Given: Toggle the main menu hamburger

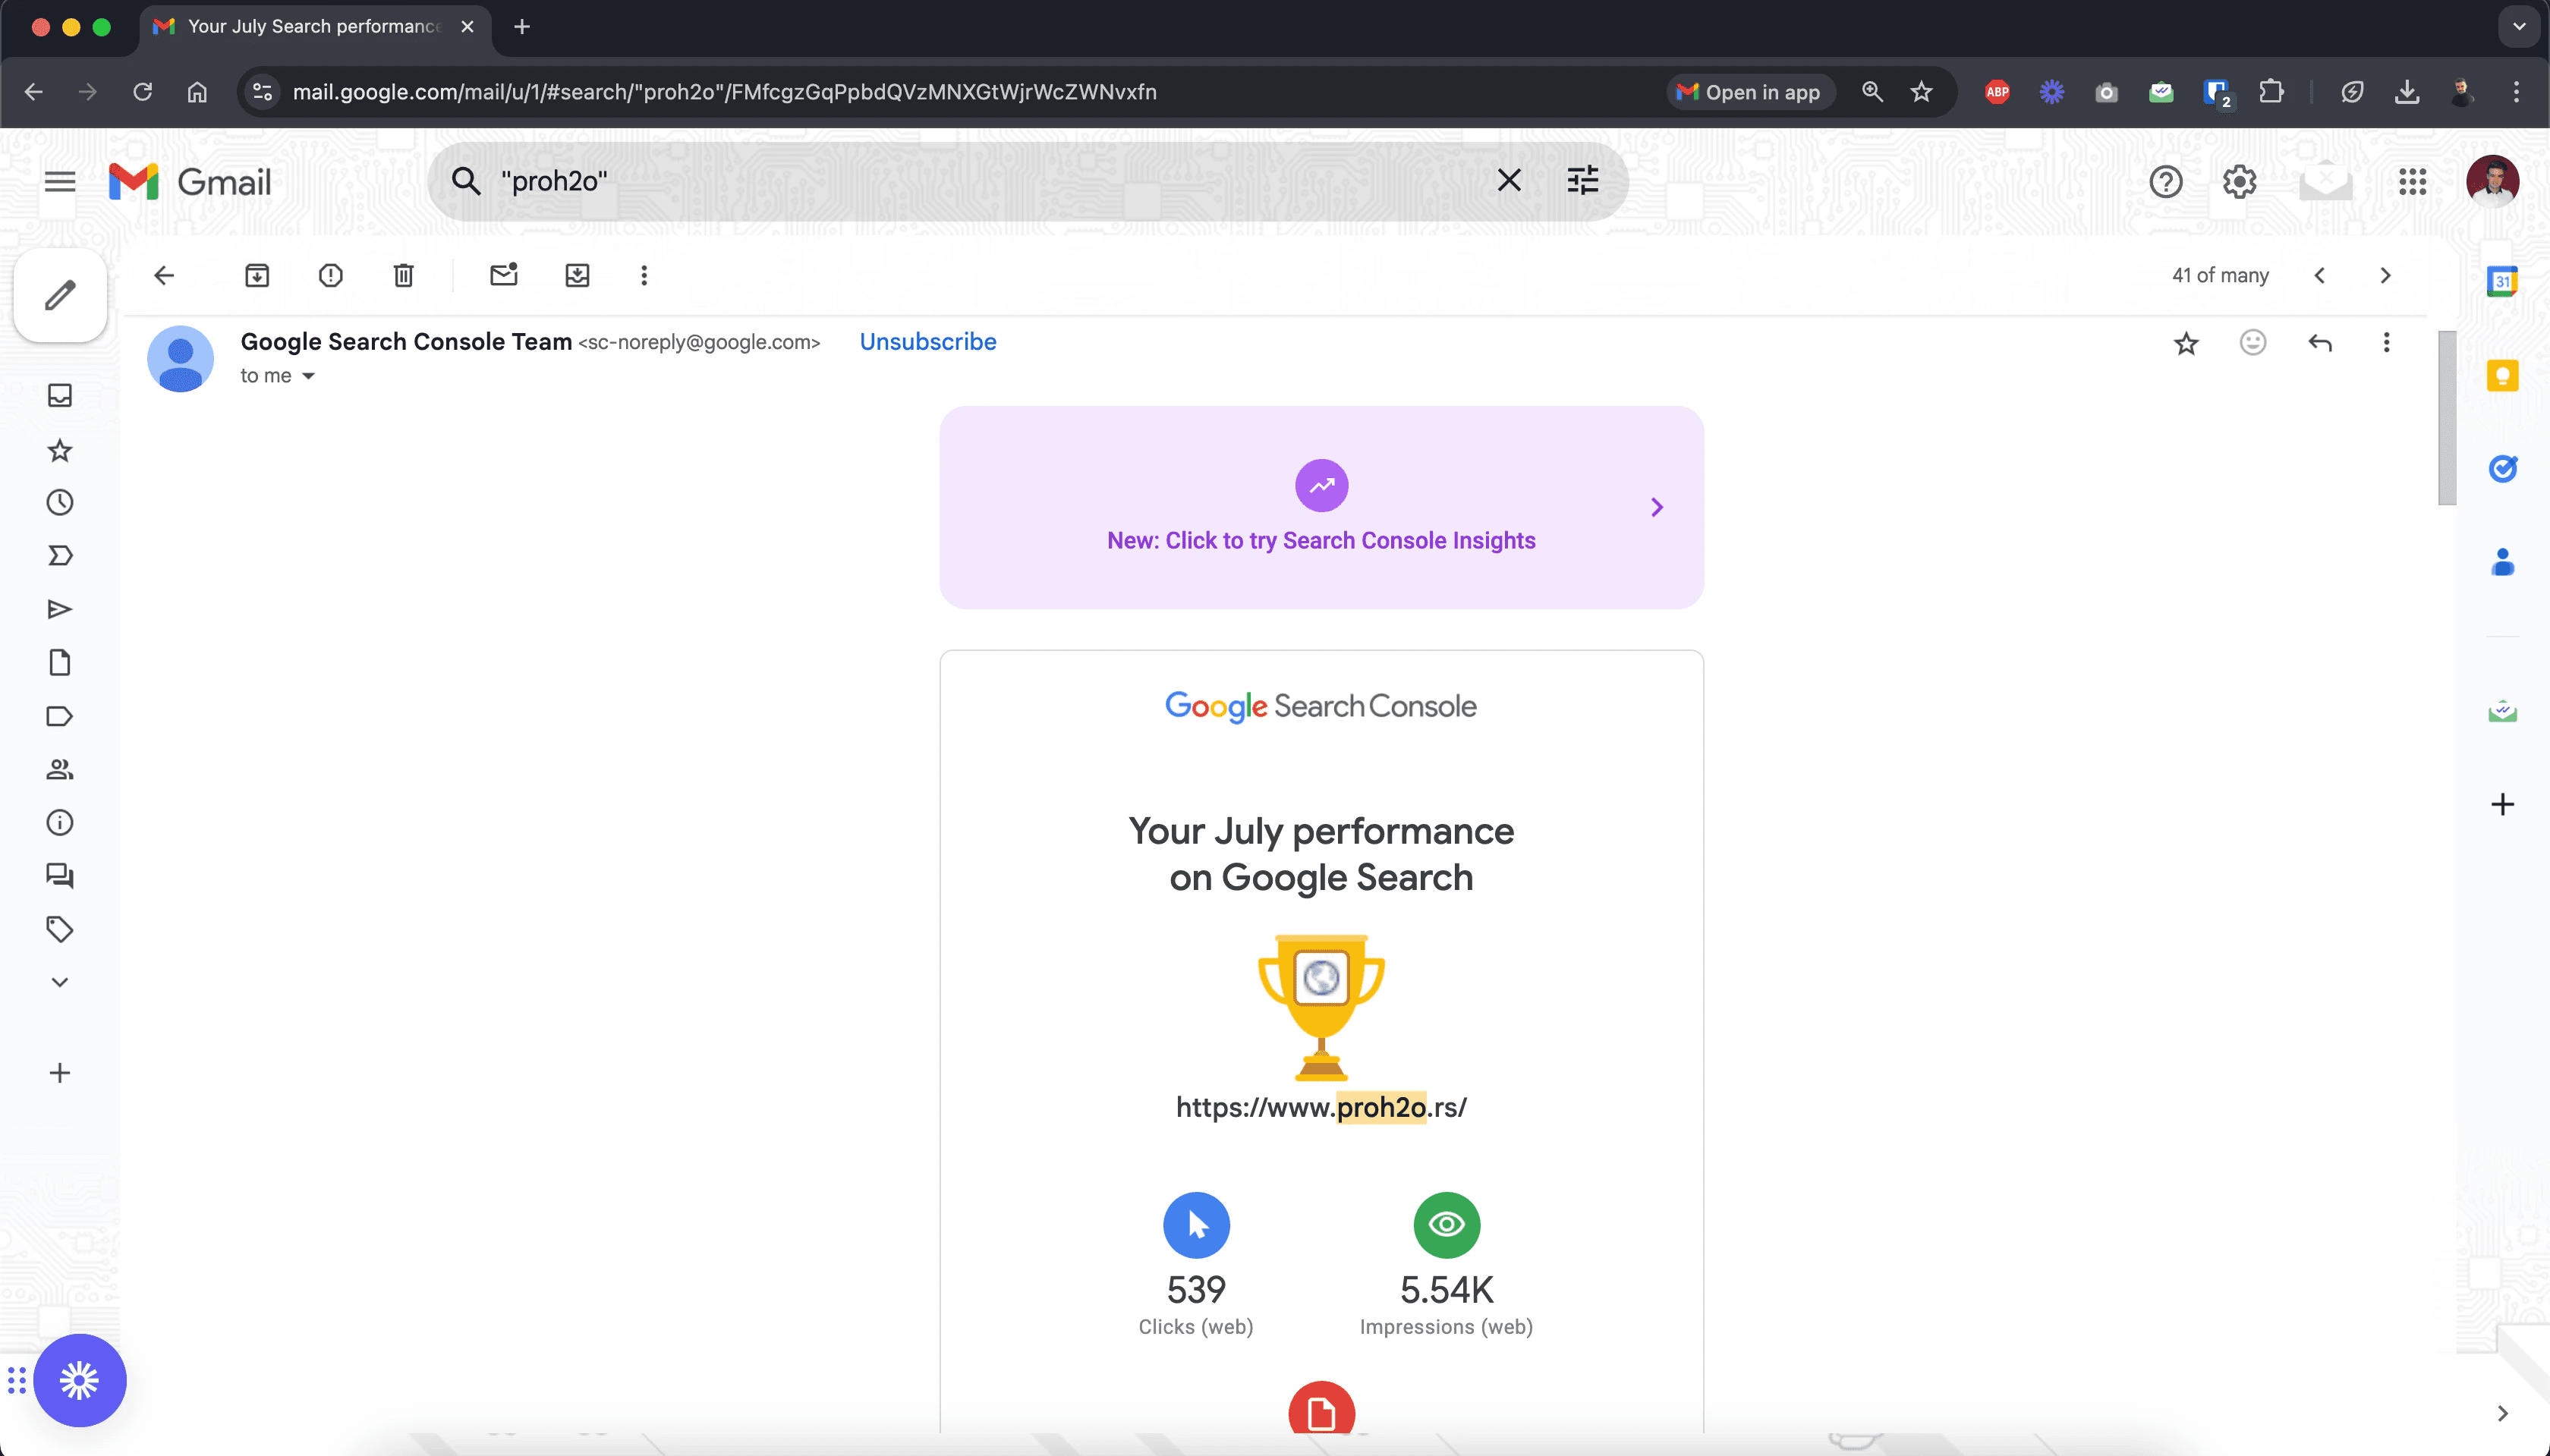Looking at the screenshot, I should (60, 182).
